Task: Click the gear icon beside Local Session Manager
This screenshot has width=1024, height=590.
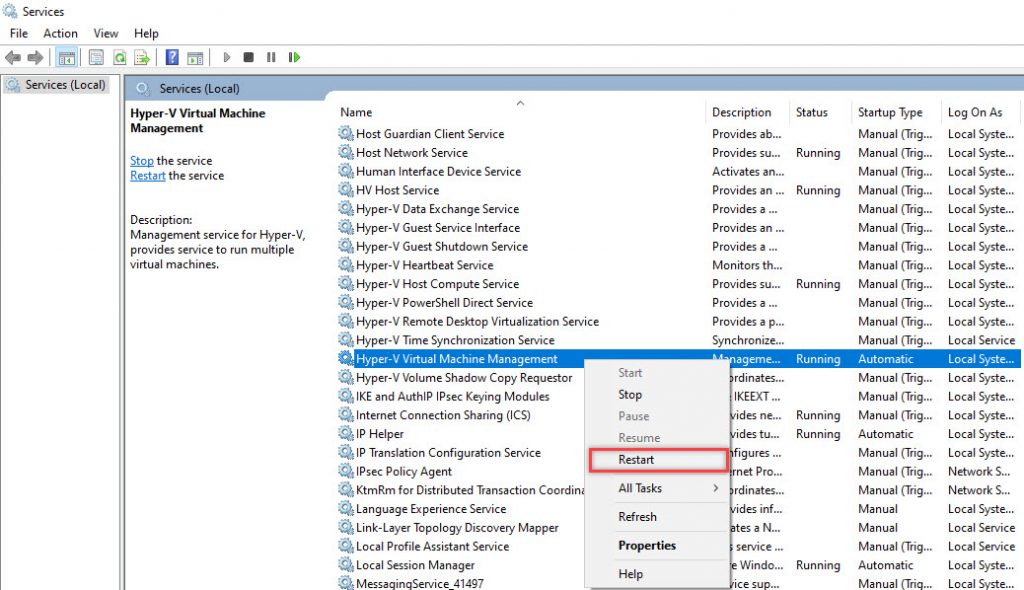Action: [x=345, y=565]
